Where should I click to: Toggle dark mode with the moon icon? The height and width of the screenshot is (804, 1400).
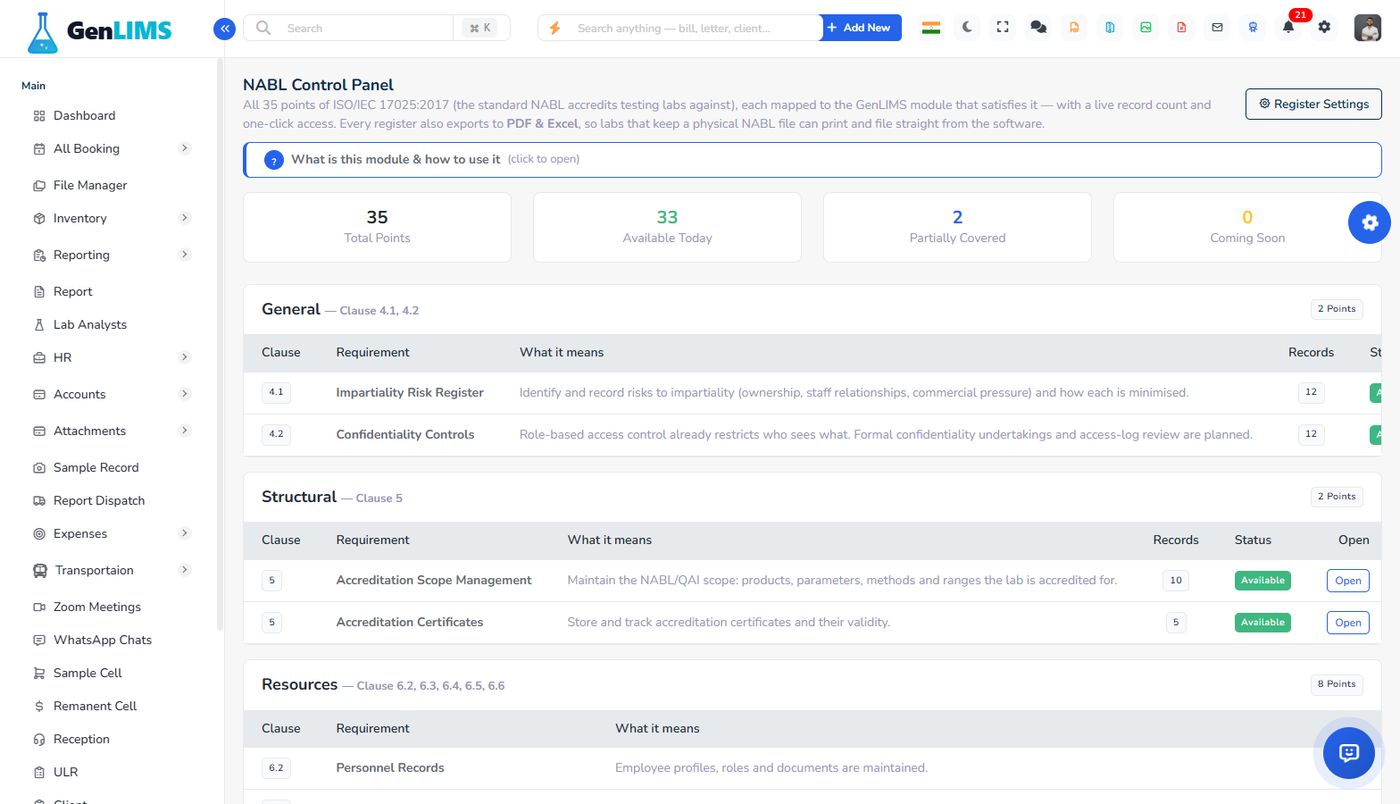[x=967, y=28]
